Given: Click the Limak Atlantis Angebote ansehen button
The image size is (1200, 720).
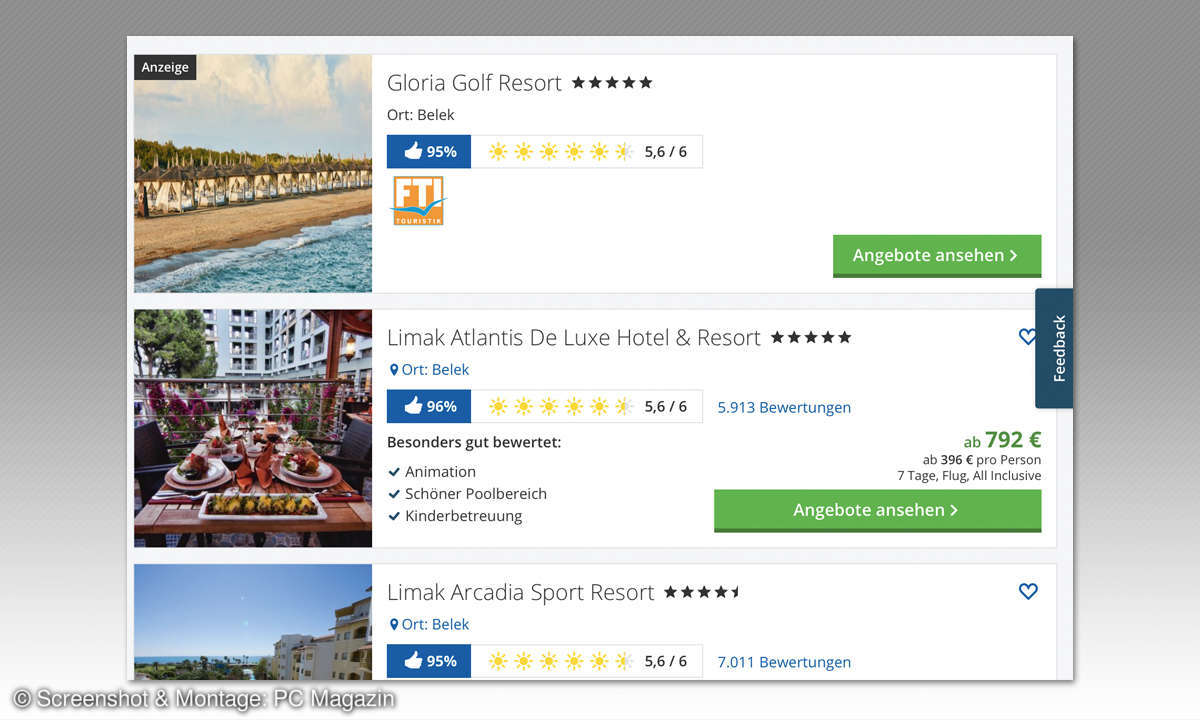Looking at the screenshot, I should [877, 510].
